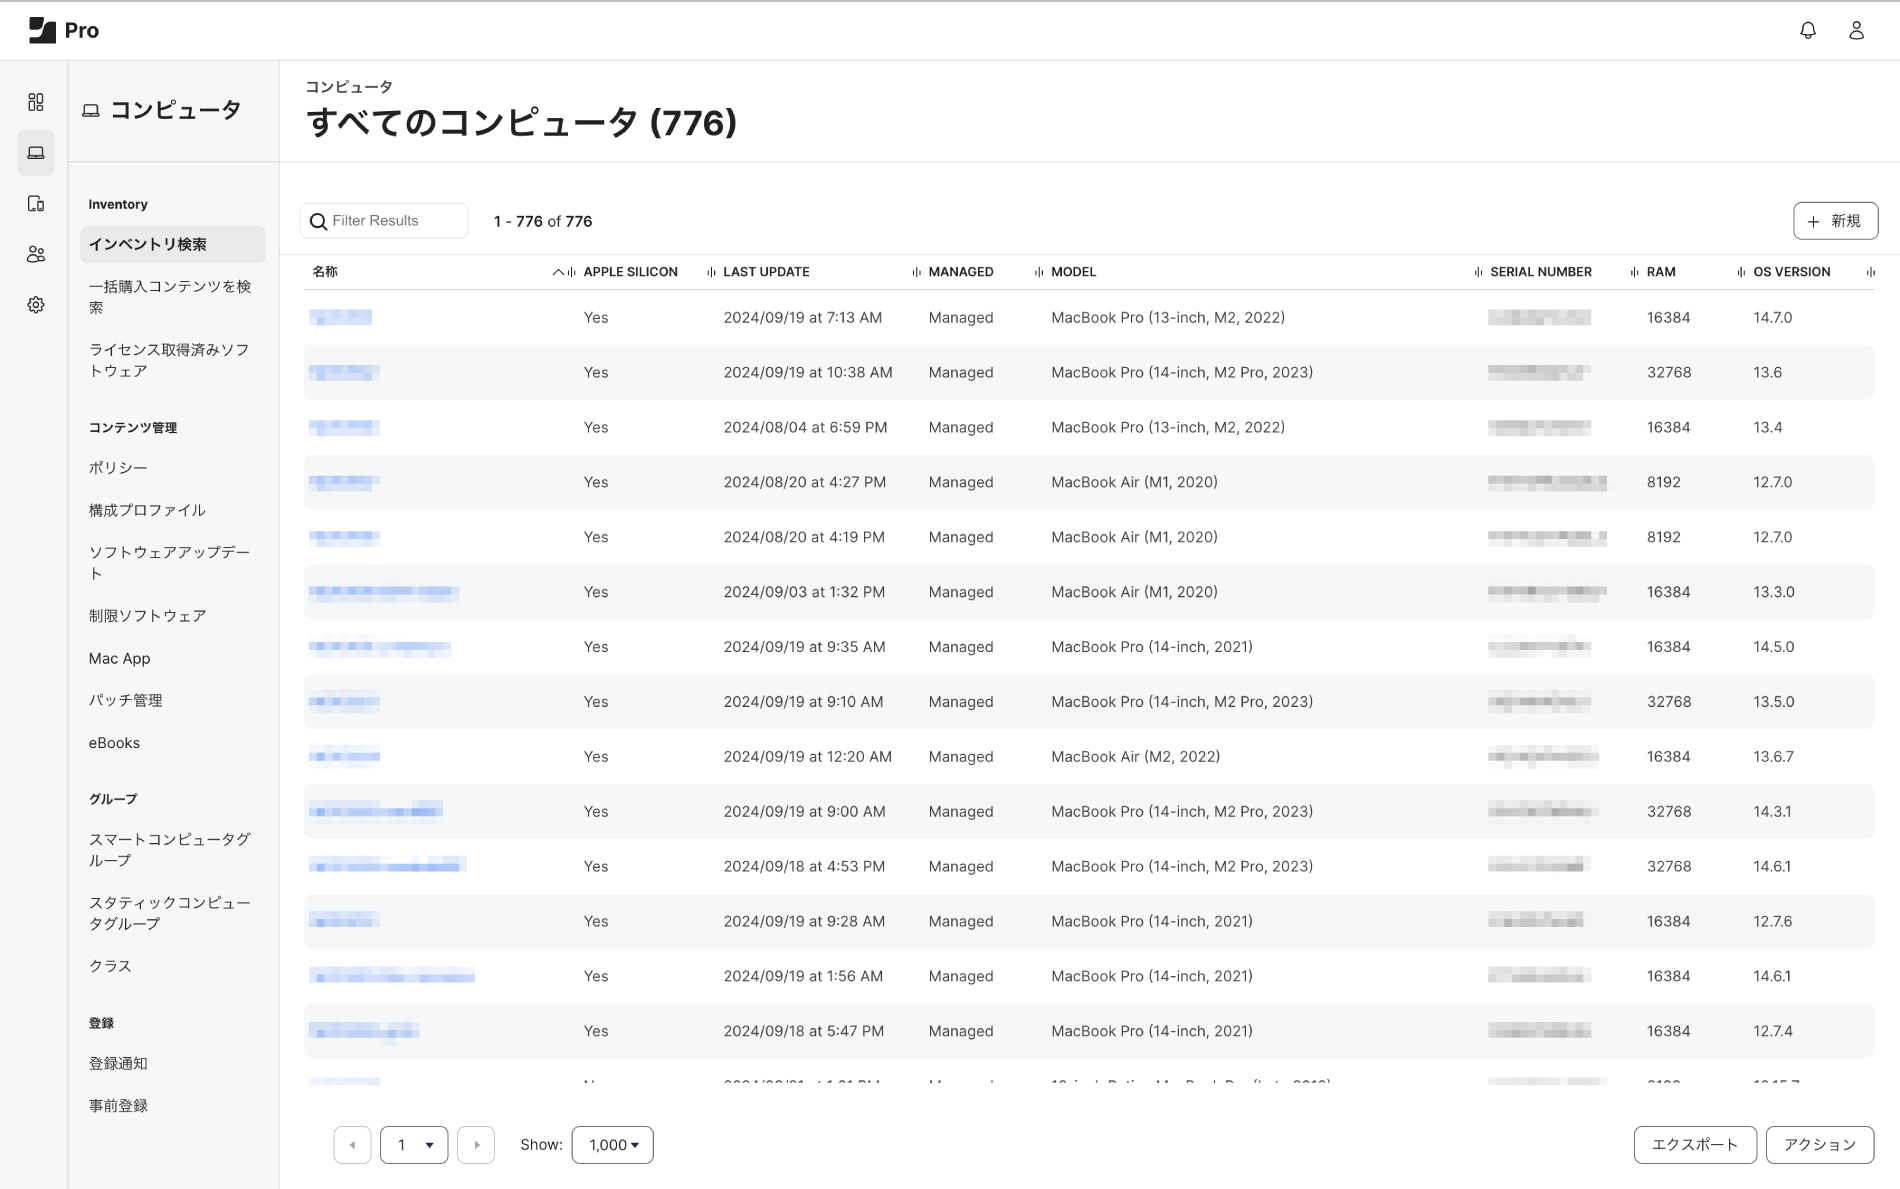
Task: Open the Devices icon in sidebar
Action: (36, 204)
